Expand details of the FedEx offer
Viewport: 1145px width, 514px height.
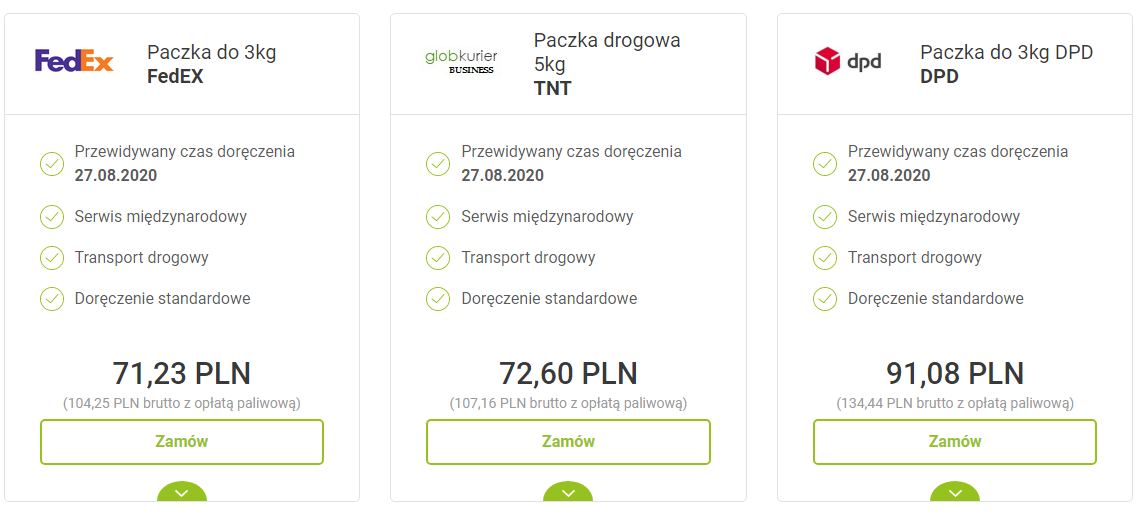tap(182, 493)
